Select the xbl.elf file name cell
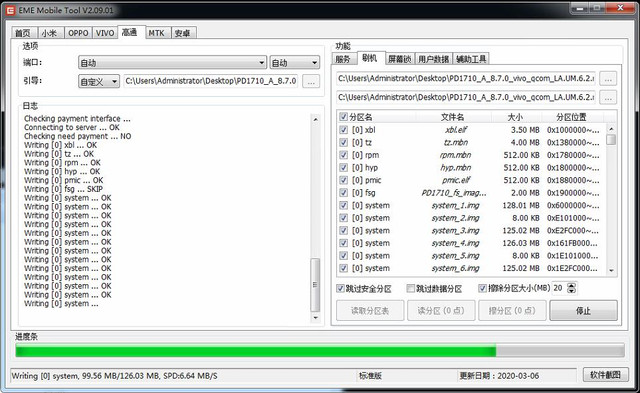The height and width of the screenshot is (393, 640). pyautogui.click(x=456, y=130)
